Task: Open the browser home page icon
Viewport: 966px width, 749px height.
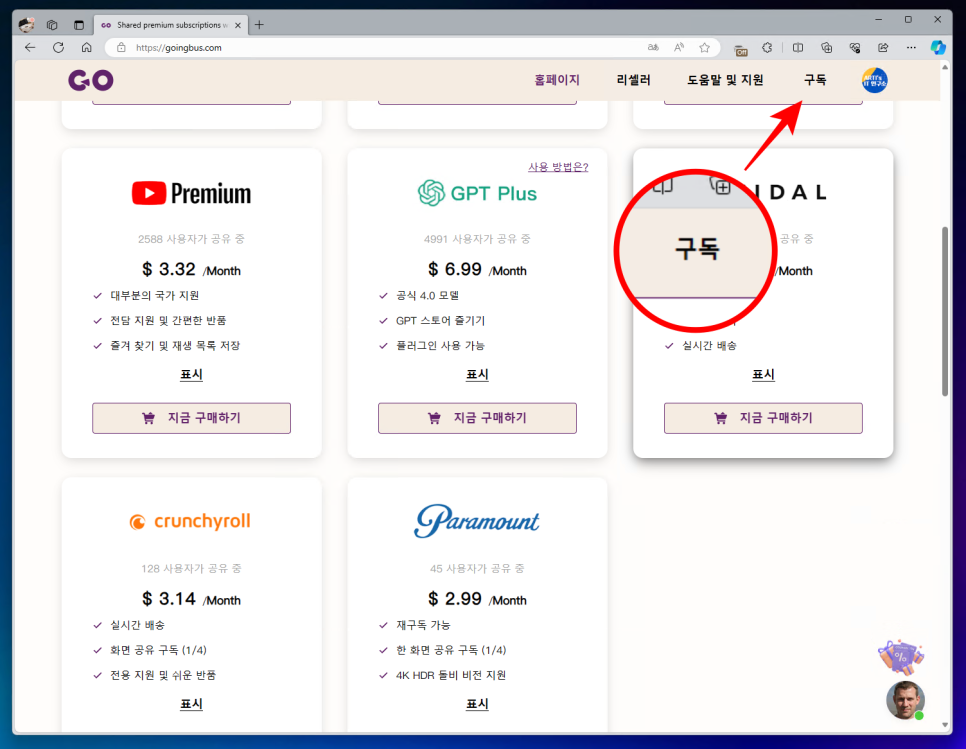Action: point(87,47)
